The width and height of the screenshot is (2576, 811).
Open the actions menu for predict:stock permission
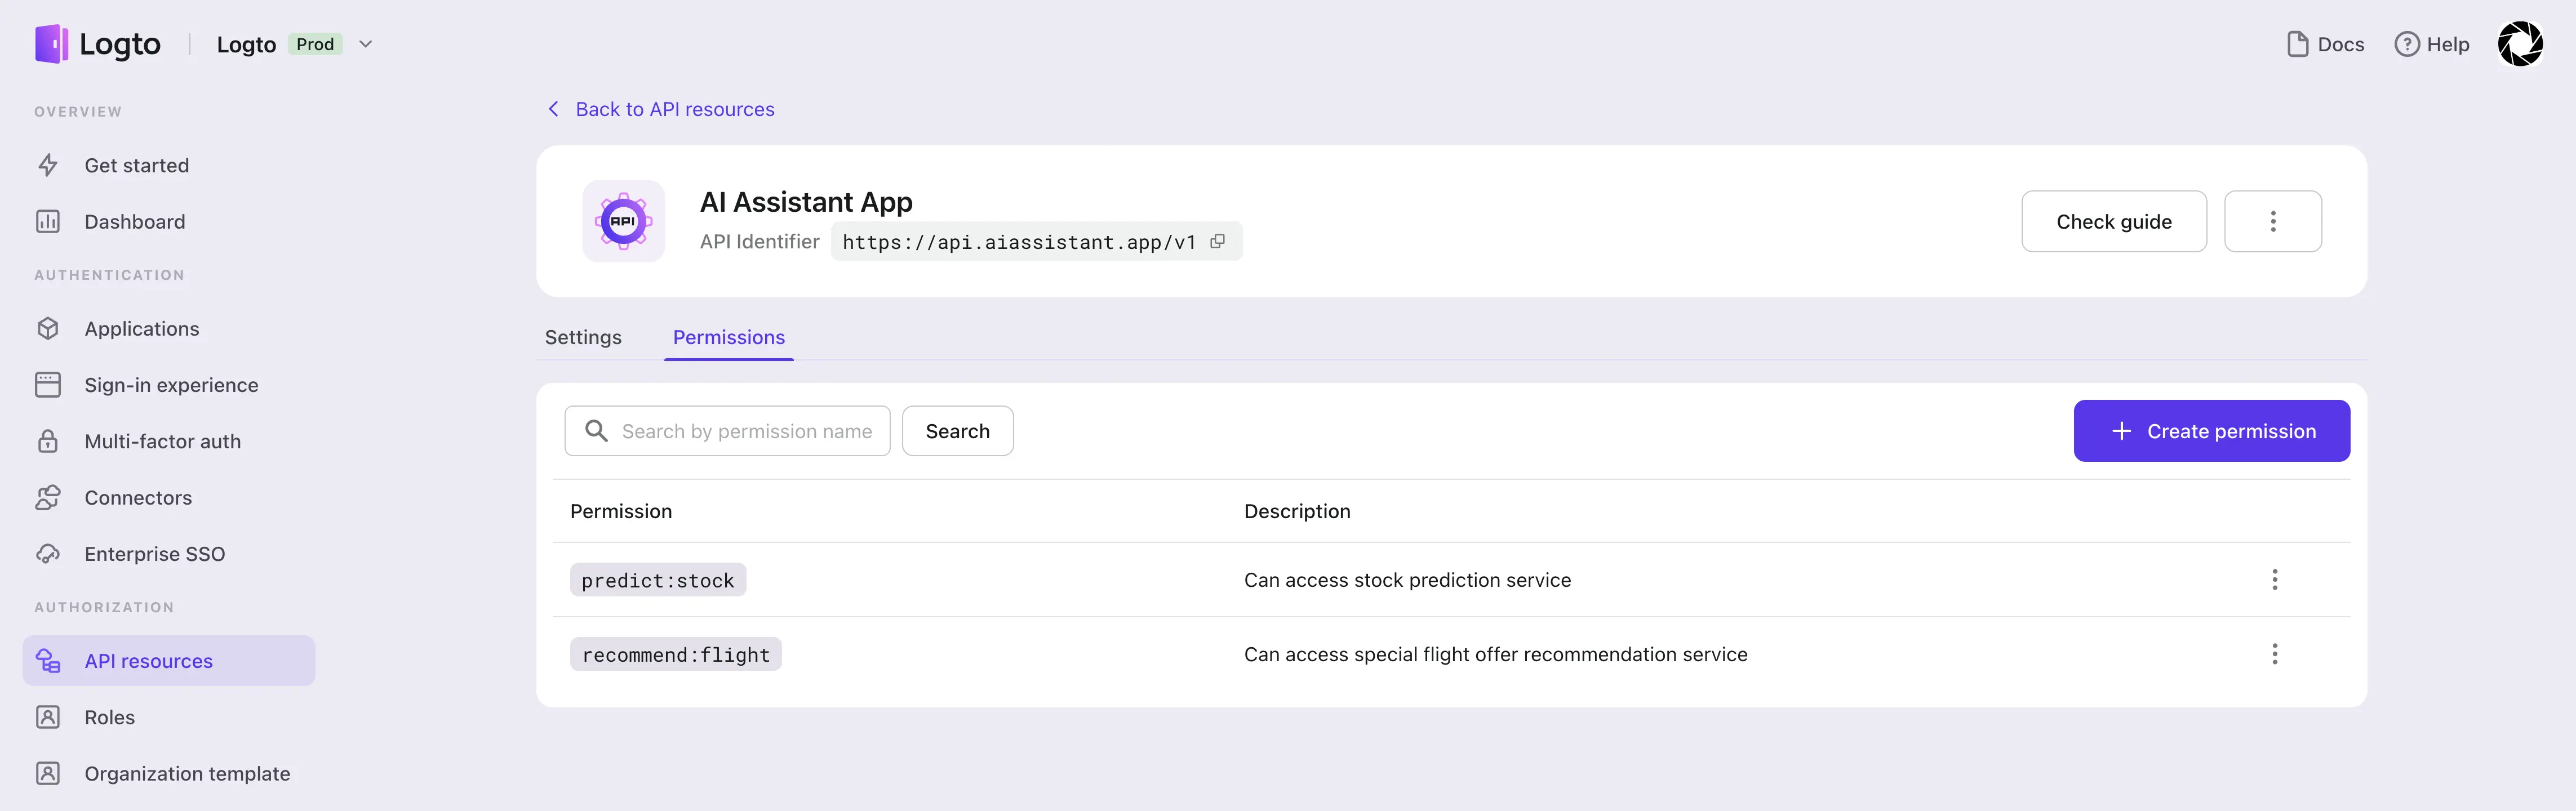tap(2274, 579)
